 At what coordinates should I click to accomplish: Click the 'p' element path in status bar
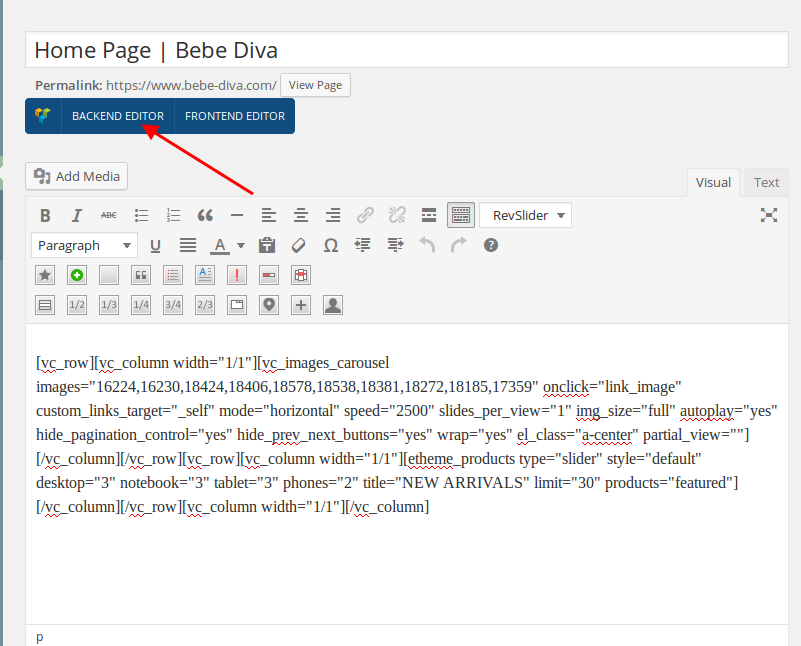click(x=40, y=637)
